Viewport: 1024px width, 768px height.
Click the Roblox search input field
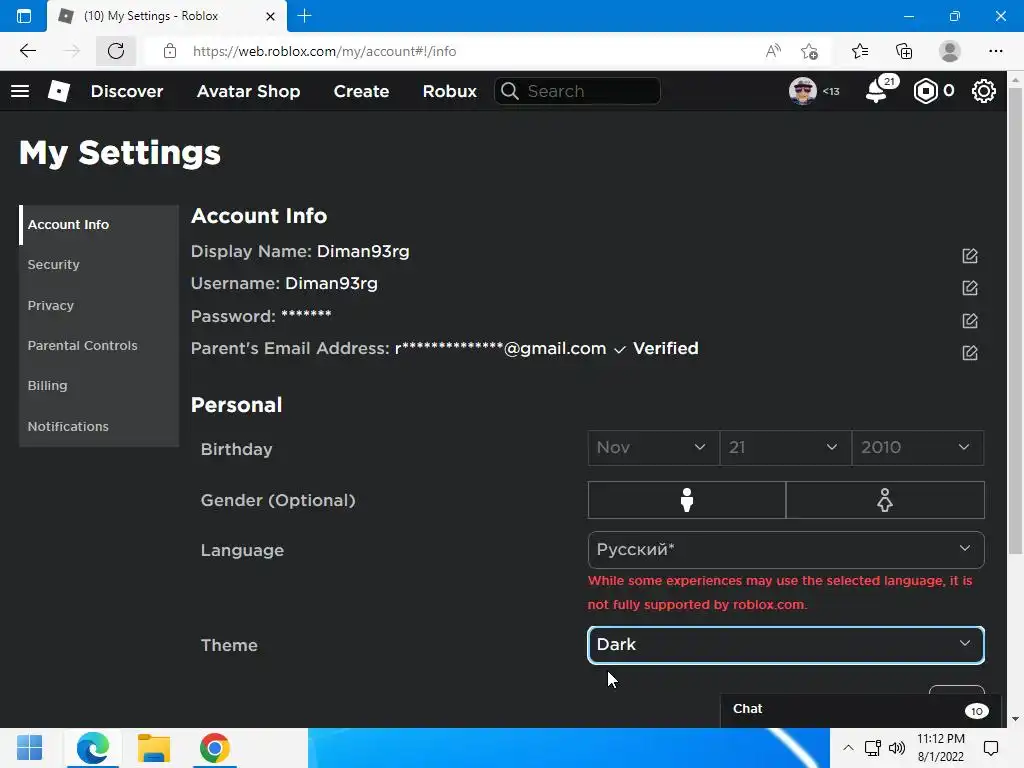pos(577,91)
